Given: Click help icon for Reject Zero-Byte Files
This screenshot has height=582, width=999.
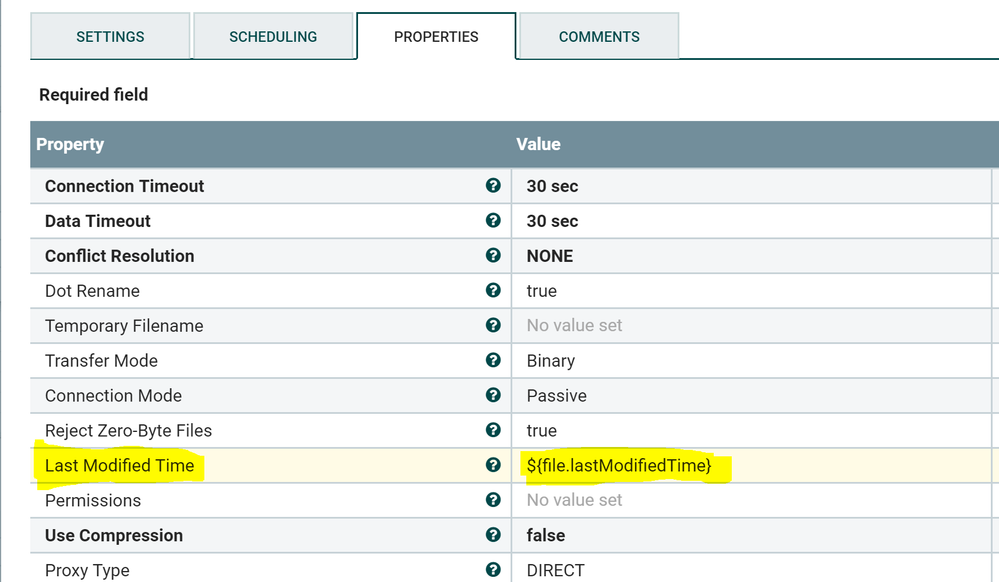Looking at the screenshot, I should click(x=493, y=430).
